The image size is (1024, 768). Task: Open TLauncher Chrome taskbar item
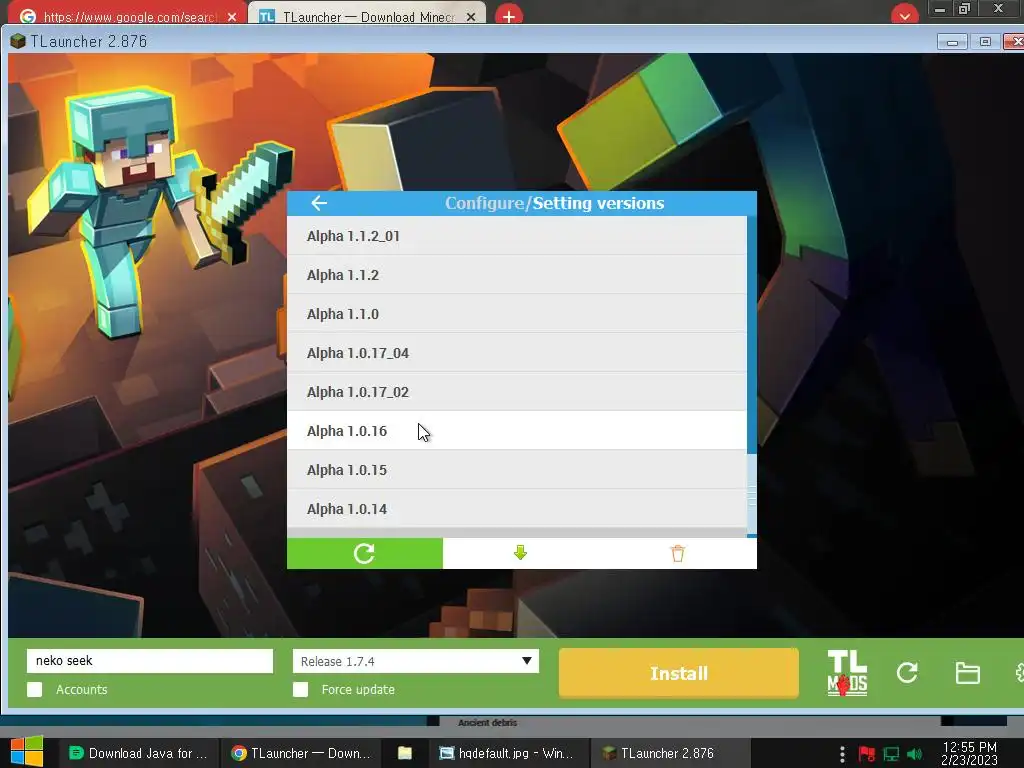click(301, 753)
